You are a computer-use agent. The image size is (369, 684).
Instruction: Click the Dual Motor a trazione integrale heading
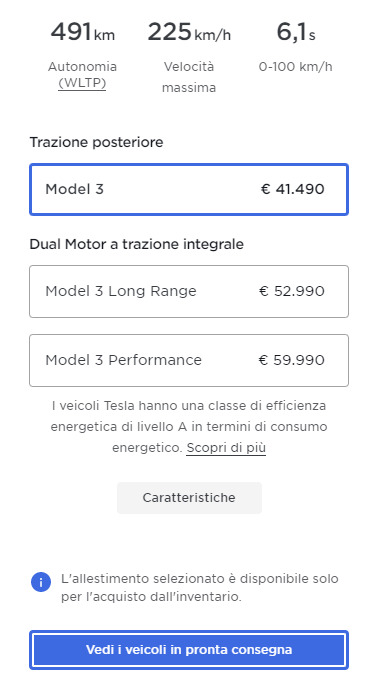[137, 244]
